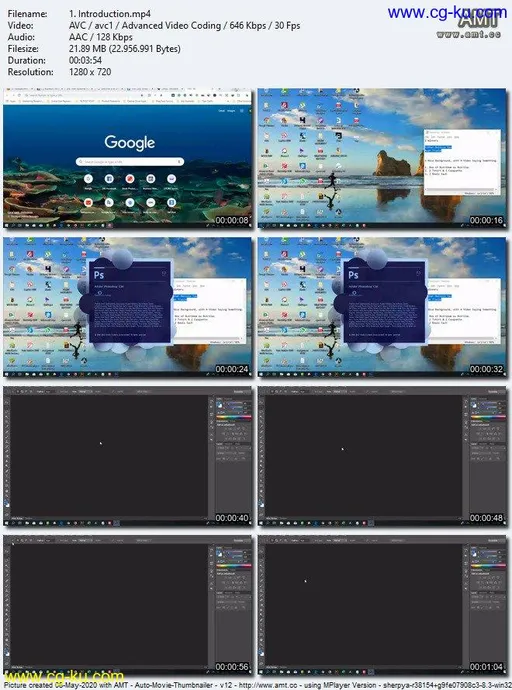Click Windows Start button in 00:00:16 frame
The image size is (512, 690).
[261, 226]
